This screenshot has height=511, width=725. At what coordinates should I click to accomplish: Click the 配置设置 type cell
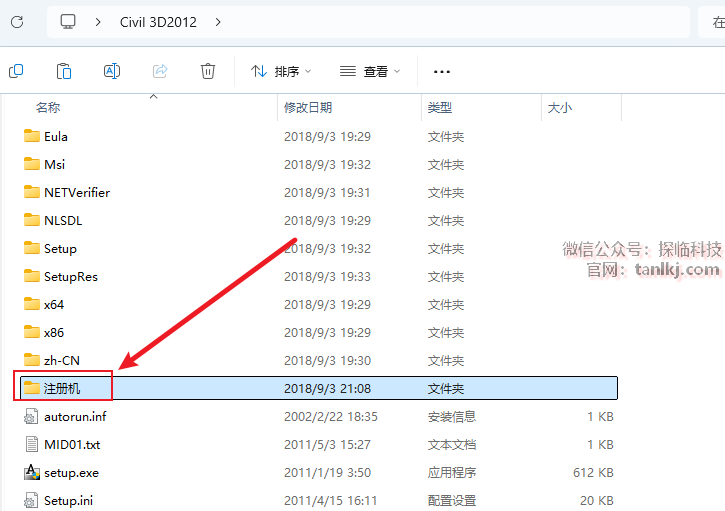click(452, 501)
